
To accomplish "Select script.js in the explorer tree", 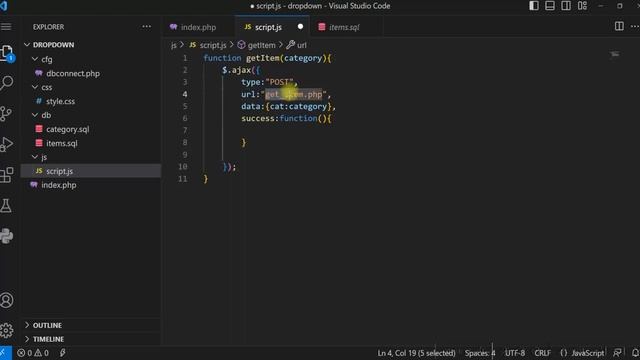I will pyautogui.click(x=91, y=171).
